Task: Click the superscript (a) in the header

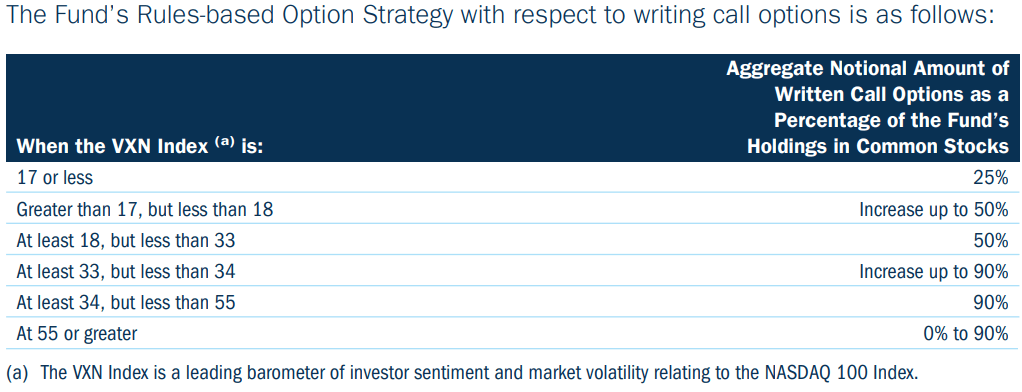Action: pos(222,143)
